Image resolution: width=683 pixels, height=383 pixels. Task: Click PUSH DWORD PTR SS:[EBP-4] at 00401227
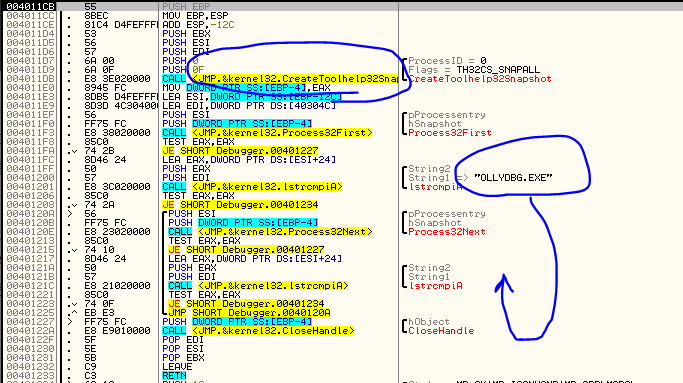pos(237,322)
